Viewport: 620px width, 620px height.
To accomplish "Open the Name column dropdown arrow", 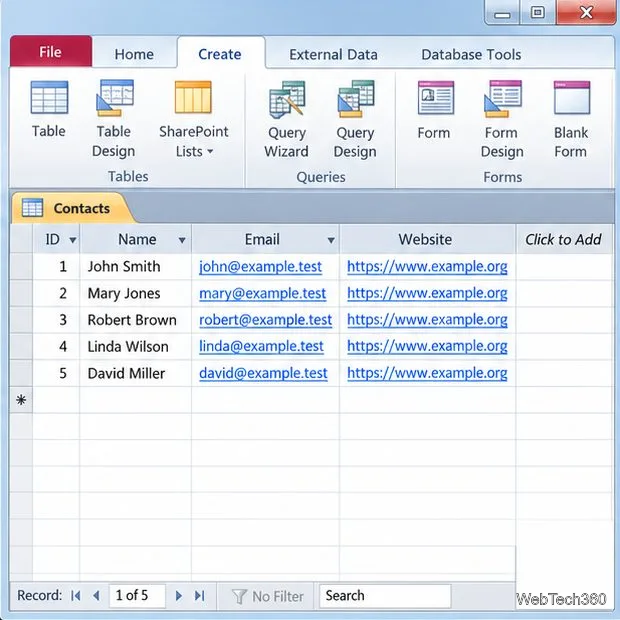I will (182, 240).
